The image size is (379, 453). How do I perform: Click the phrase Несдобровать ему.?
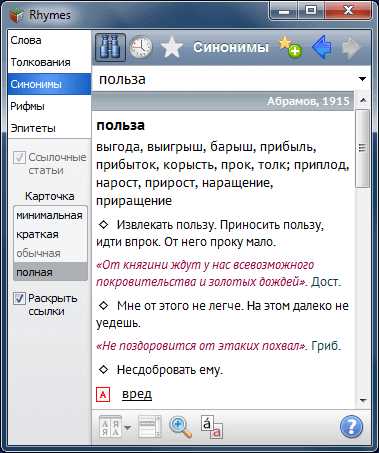(x=170, y=370)
